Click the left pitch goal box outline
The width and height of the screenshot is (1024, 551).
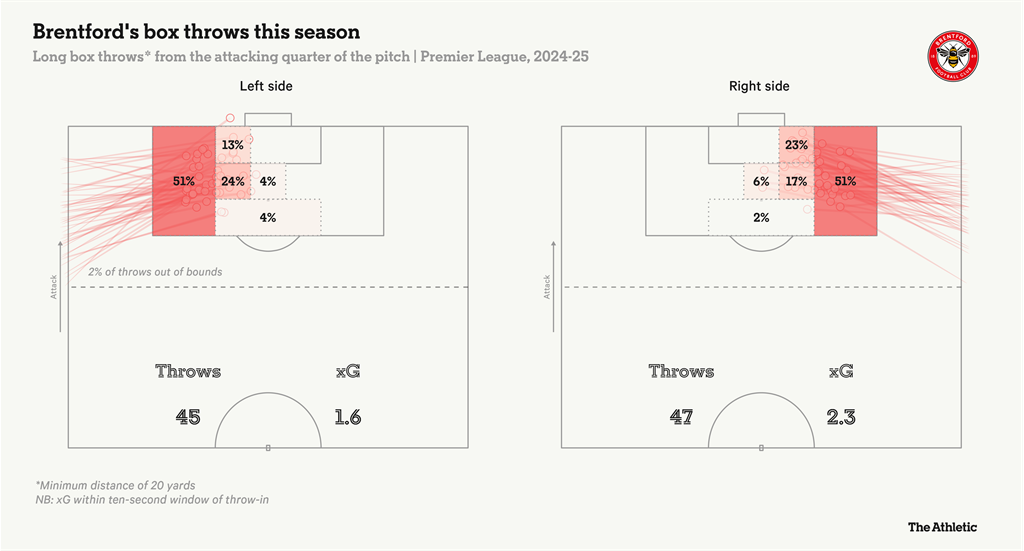268,119
